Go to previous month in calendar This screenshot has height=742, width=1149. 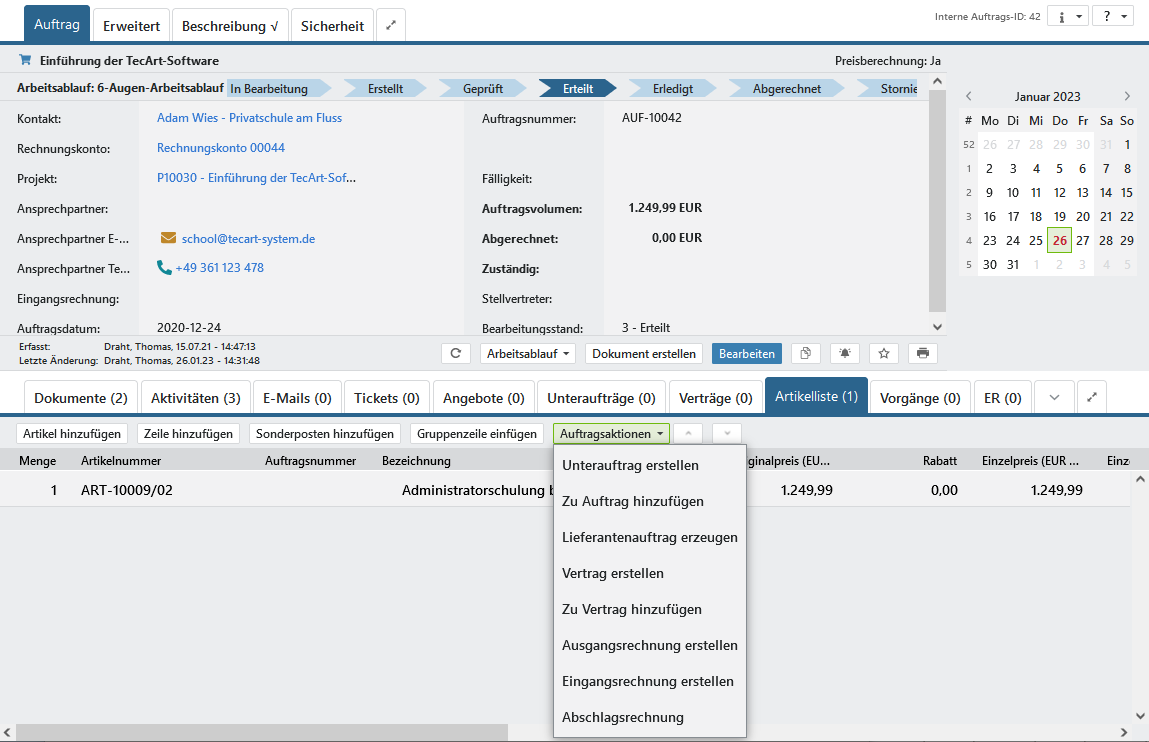coord(968,97)
